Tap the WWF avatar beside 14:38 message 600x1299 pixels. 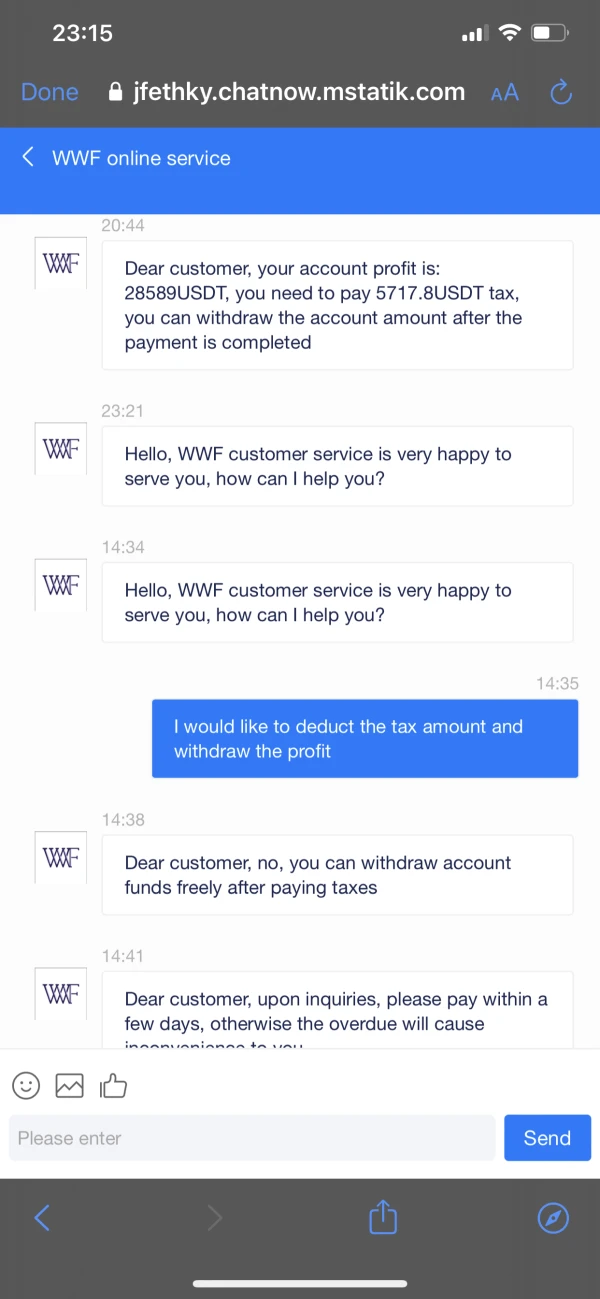coord(61,858)
